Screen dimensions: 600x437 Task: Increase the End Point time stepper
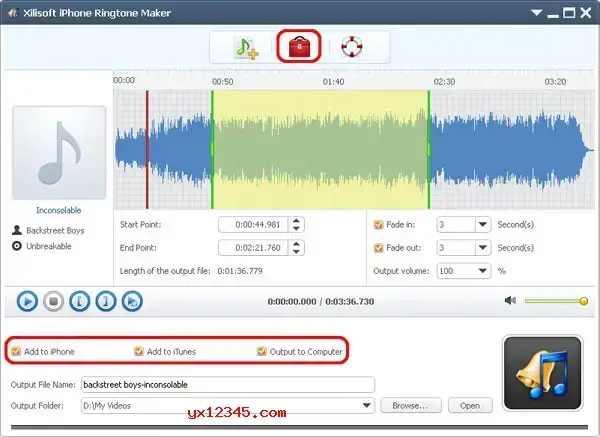click(x=296, y=244)
